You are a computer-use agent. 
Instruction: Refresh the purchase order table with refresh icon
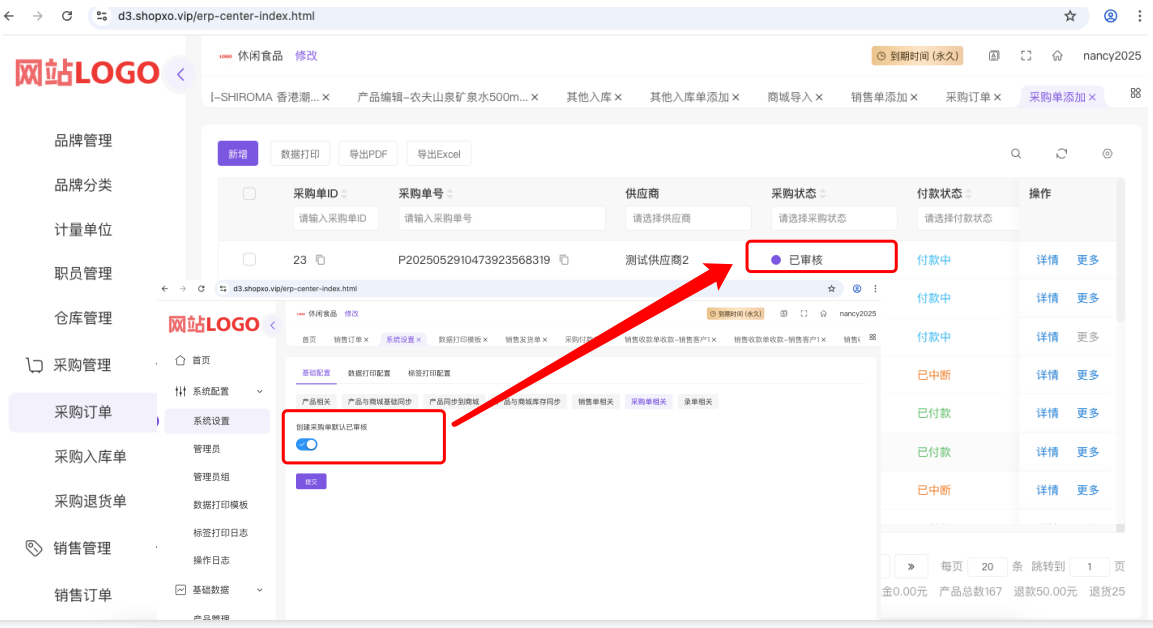point(1061,154)
